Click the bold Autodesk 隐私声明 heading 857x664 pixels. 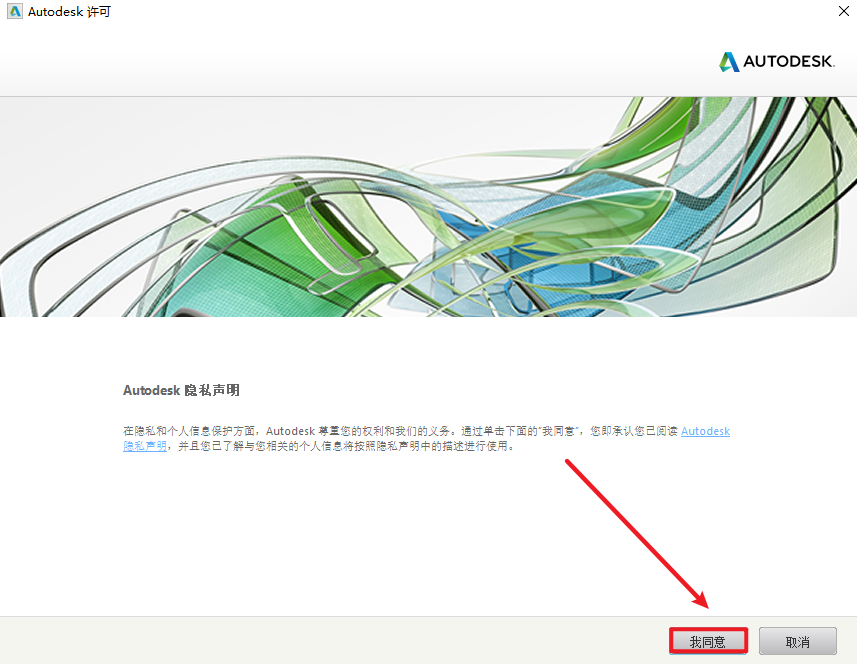[x=181, y=390]
